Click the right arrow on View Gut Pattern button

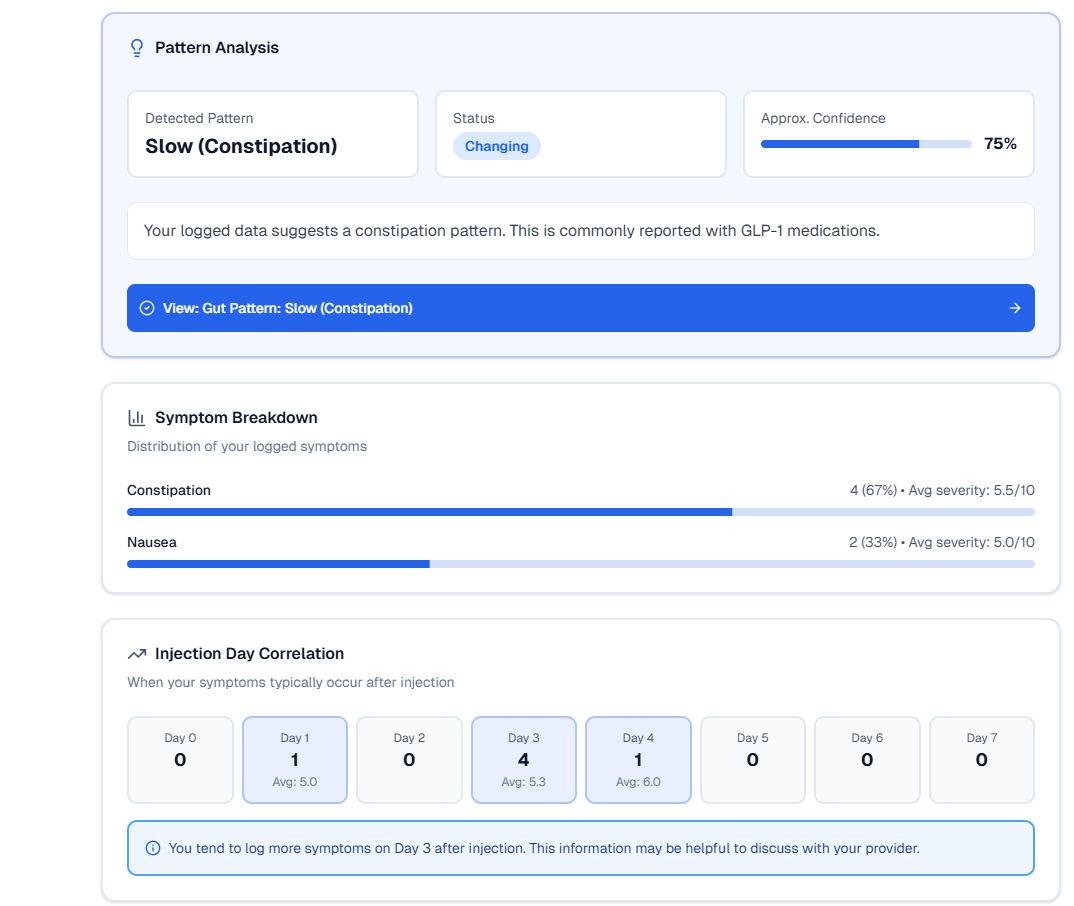tap(1015, 308)
